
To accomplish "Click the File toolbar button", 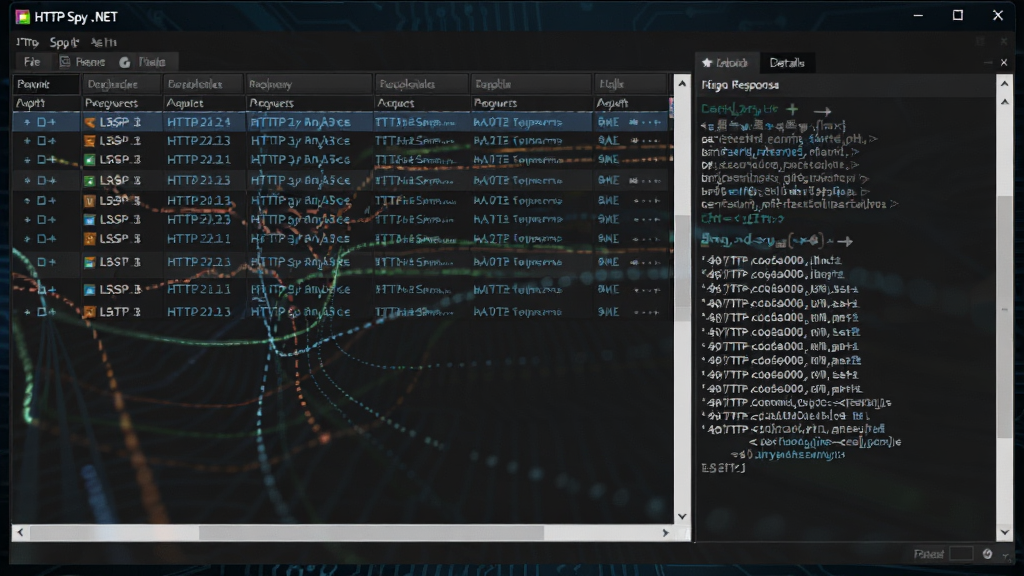I will coord(32,62).
